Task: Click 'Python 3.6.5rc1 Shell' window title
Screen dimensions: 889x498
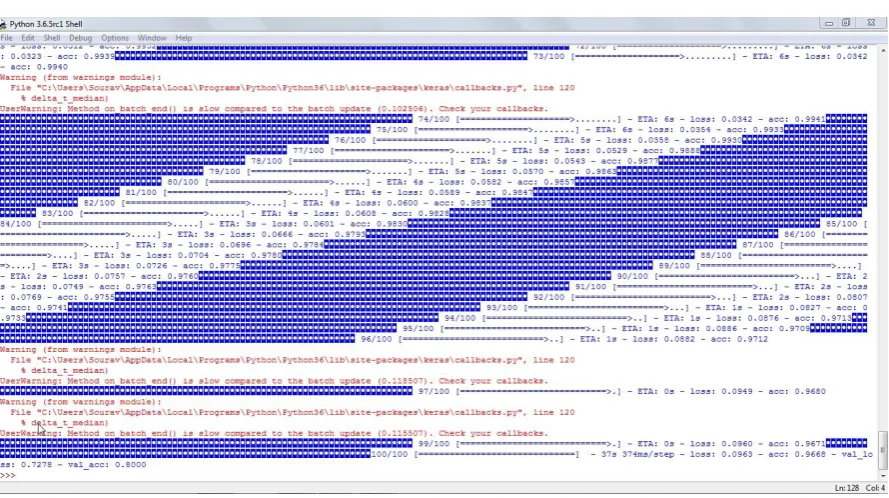Action: pos(46,24)
